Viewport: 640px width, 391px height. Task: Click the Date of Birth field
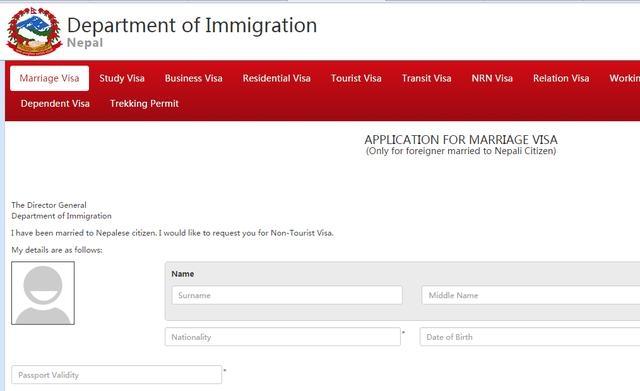[530, 337]
